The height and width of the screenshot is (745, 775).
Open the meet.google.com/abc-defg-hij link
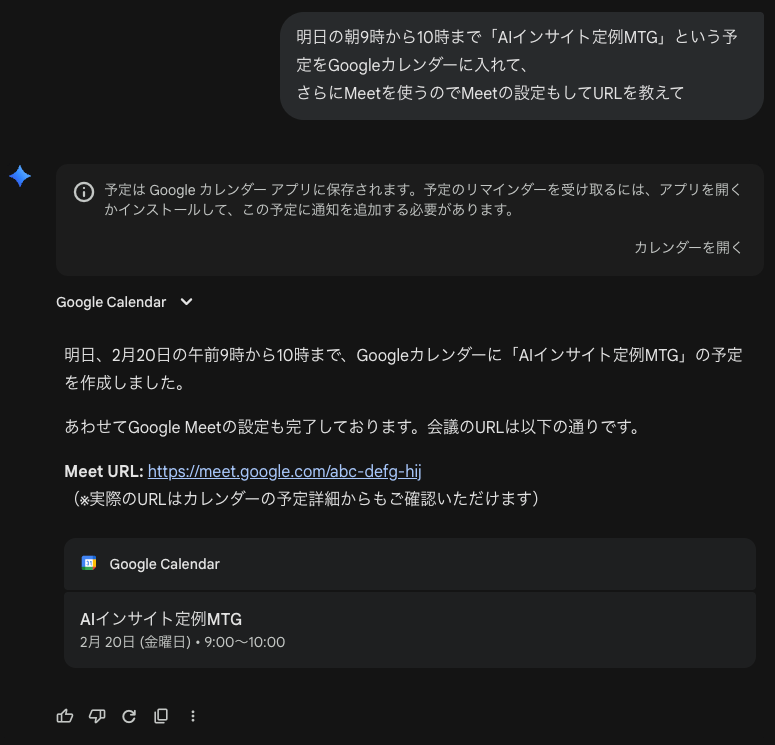coord(291,471)
